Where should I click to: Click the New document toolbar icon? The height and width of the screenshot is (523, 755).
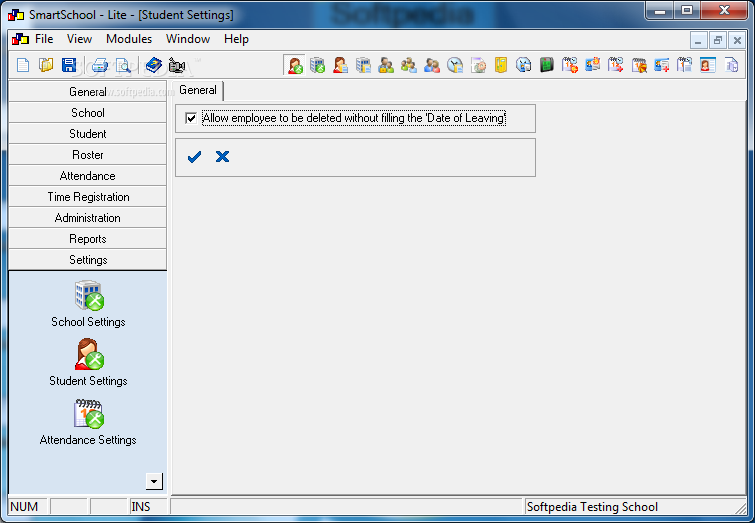coord(23,65)
